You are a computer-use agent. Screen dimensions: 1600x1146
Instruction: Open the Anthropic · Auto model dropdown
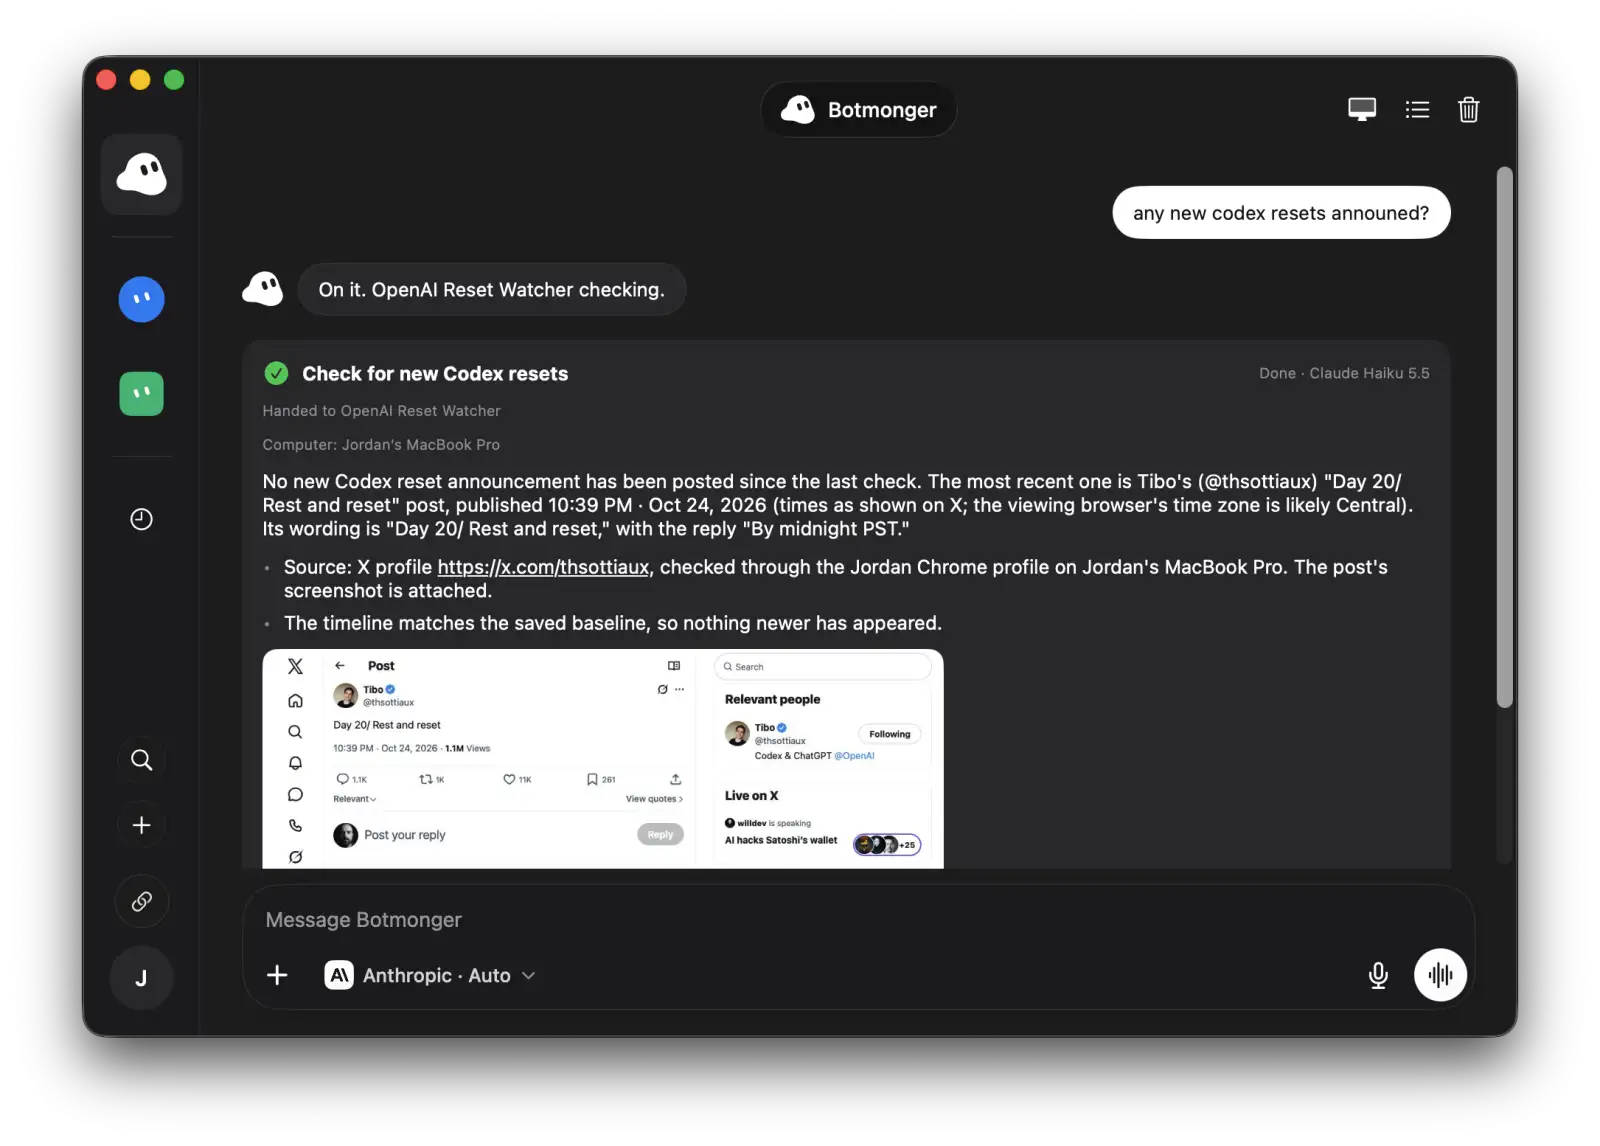click(430, 975)
